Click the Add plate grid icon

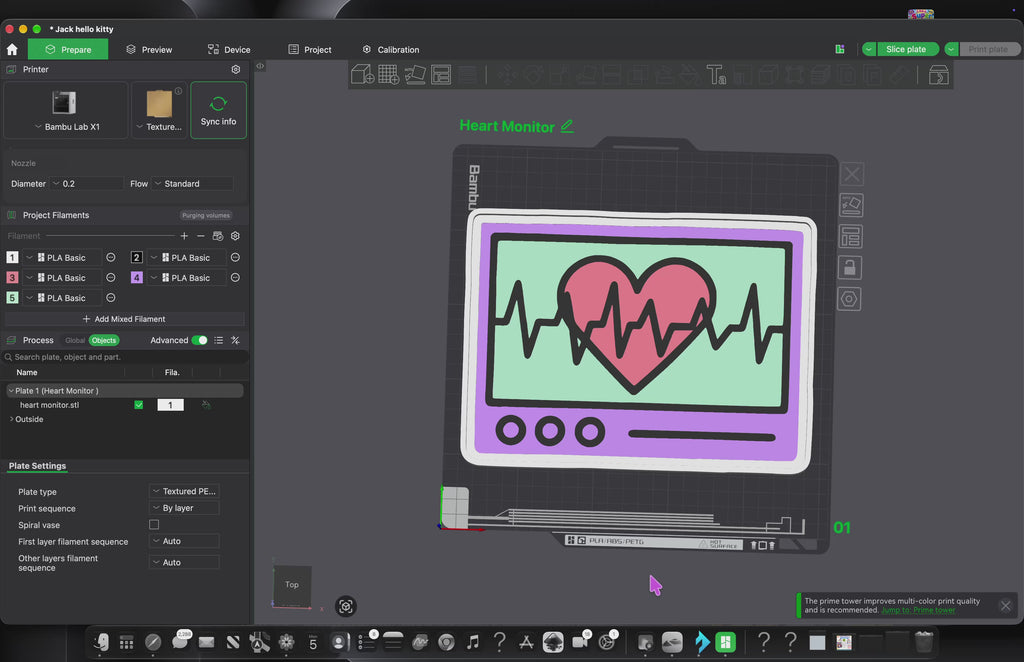[x=389, y=75]
